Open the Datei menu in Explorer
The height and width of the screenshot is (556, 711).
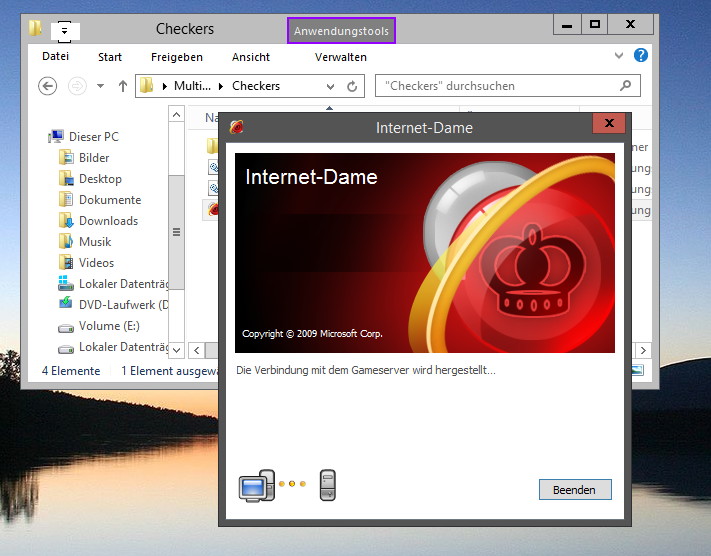pos(55,56)
